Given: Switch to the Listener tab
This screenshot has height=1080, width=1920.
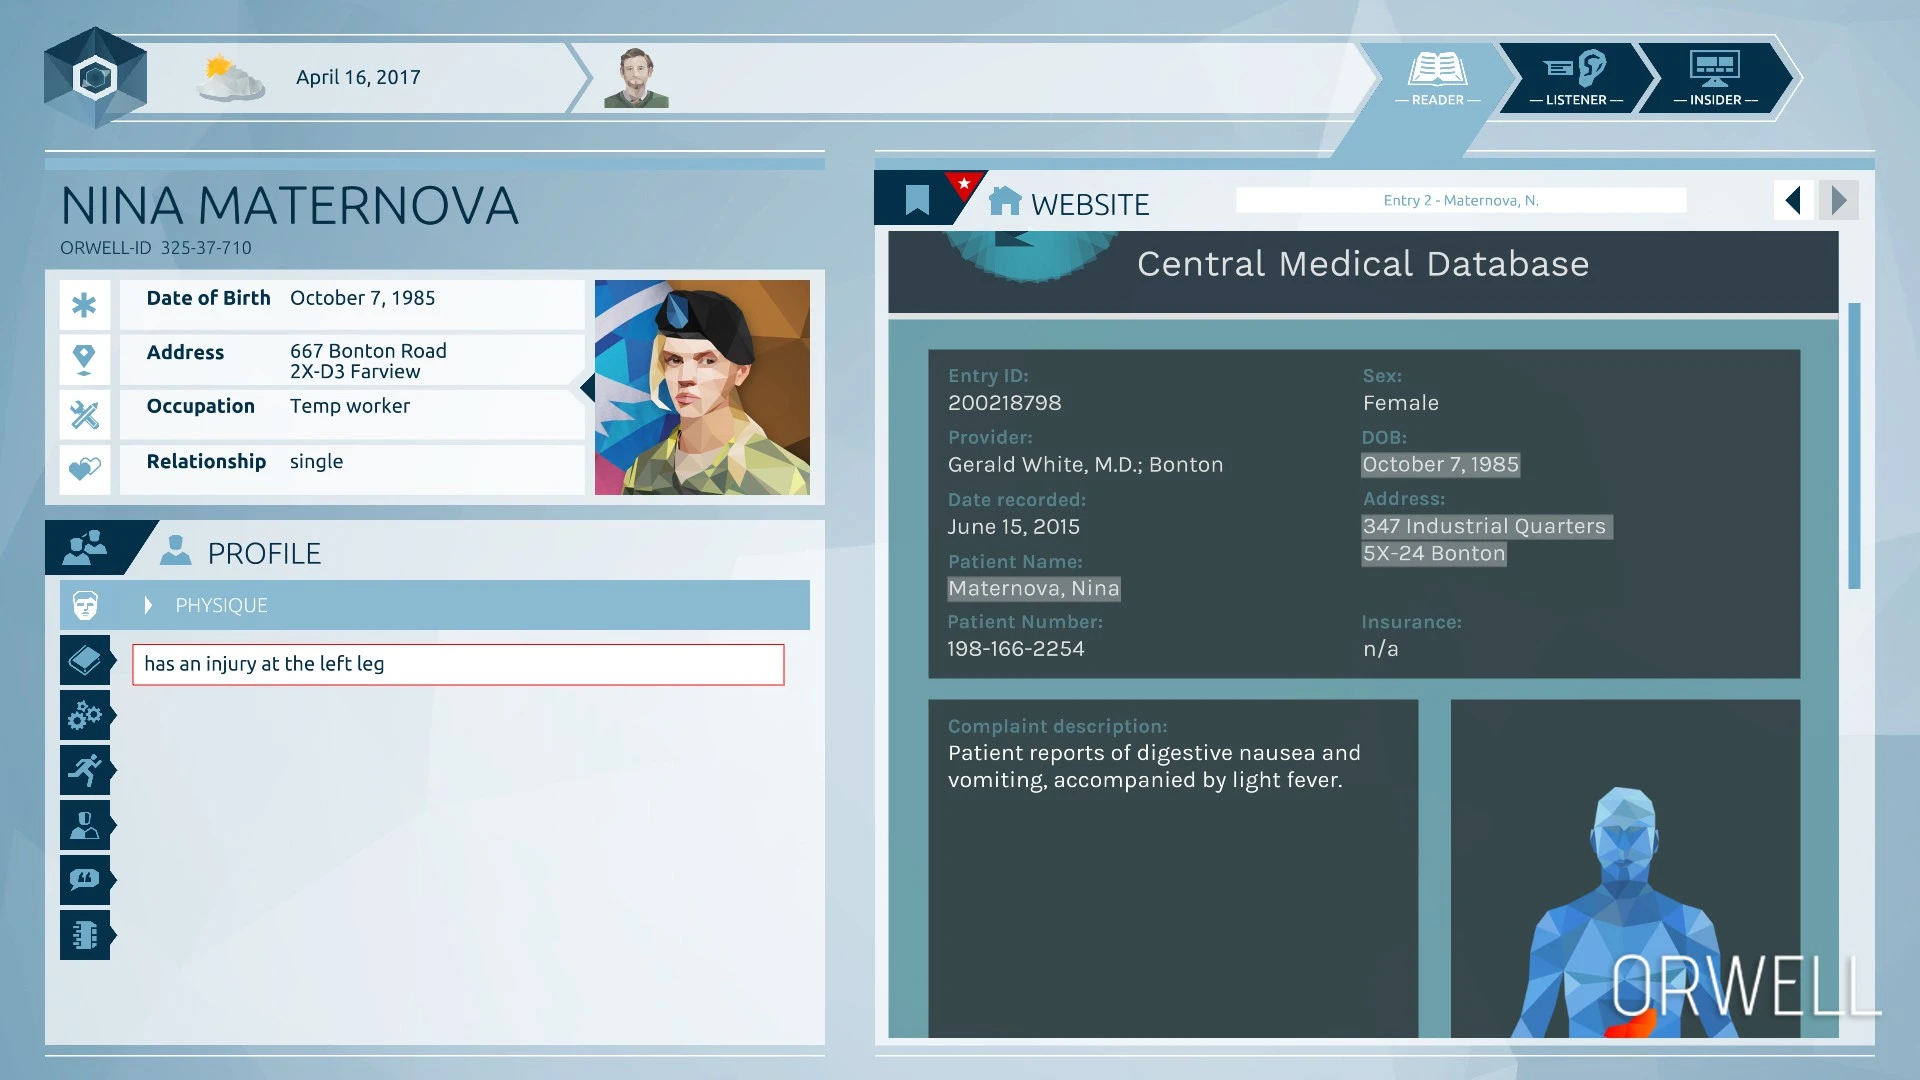Looking at the screenshot, I should (x=1575, y=78).
